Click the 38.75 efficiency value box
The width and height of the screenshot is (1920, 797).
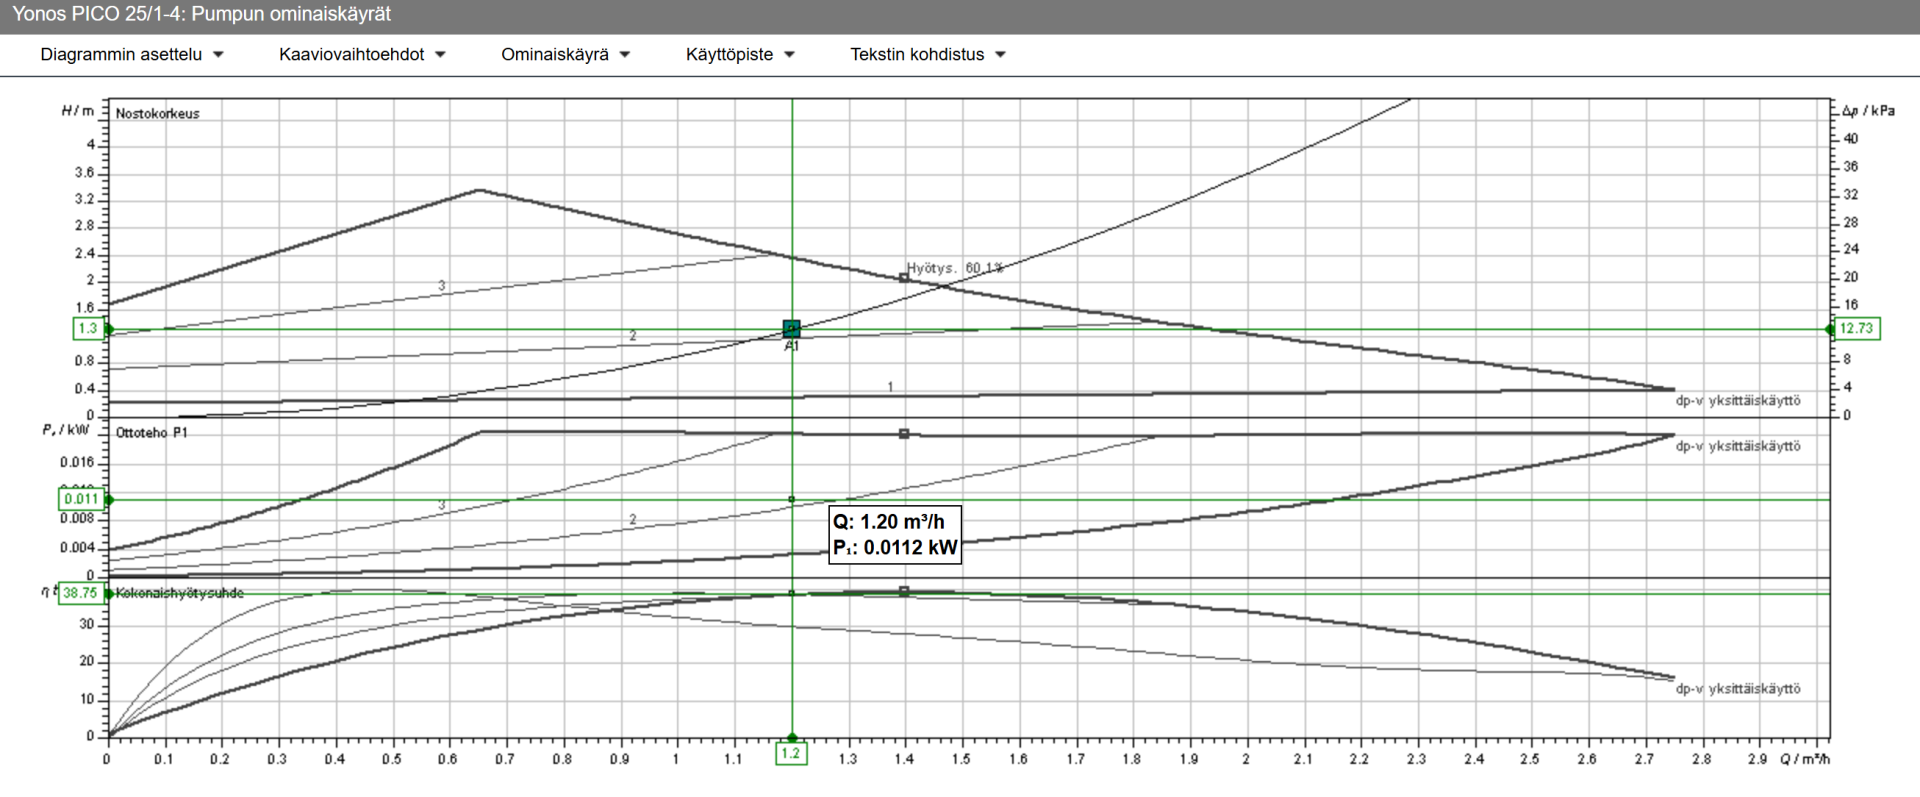80,593
